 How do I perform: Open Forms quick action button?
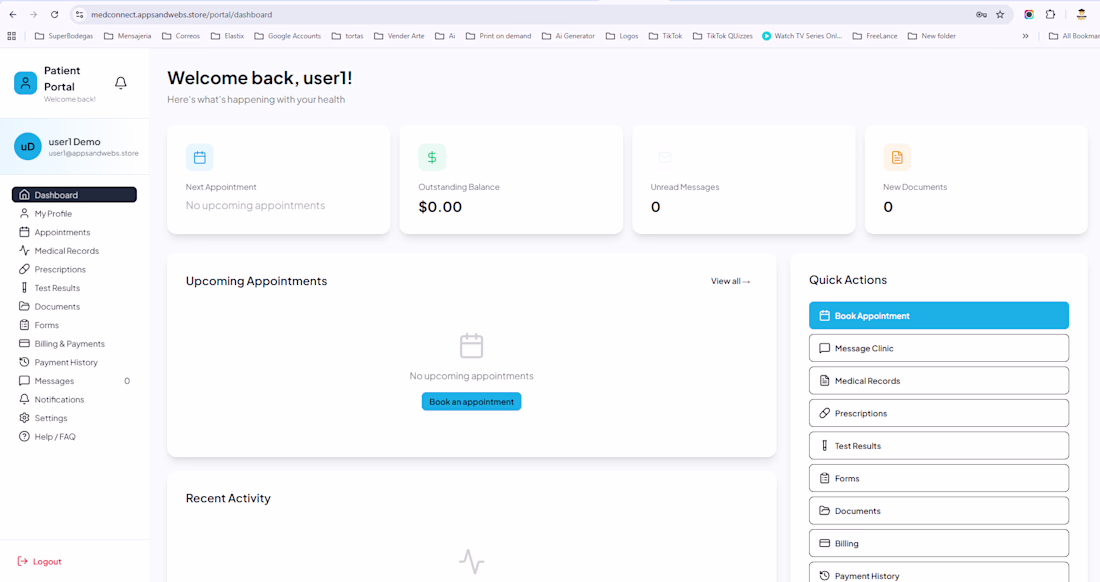[939, 478]
